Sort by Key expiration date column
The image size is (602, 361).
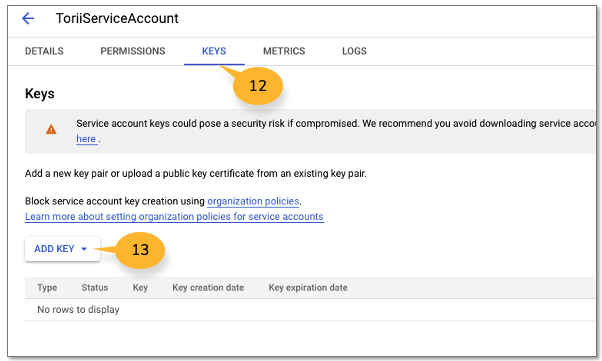[x=308, y=288]
